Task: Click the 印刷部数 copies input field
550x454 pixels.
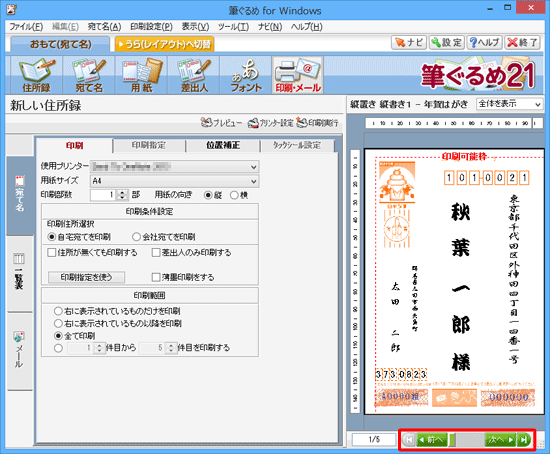Action: click(x=103, y=195)
